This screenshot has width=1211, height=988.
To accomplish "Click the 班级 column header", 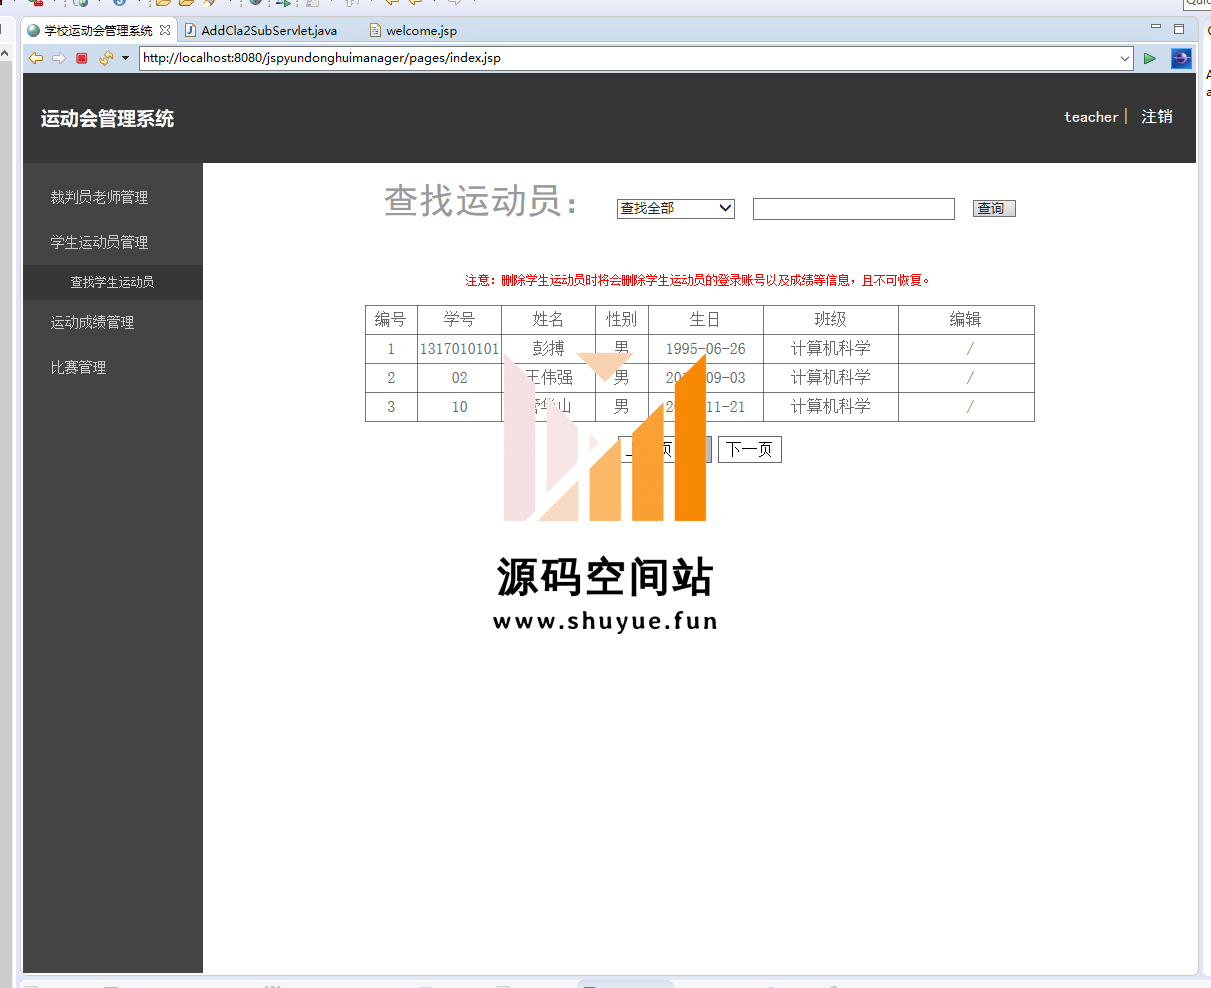I will coord(831,319).
